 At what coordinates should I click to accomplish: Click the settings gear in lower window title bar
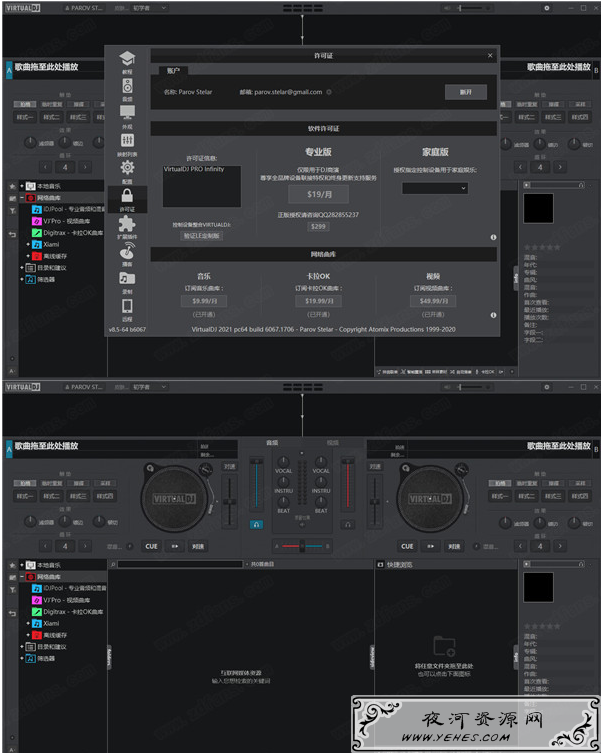[547, 387]
